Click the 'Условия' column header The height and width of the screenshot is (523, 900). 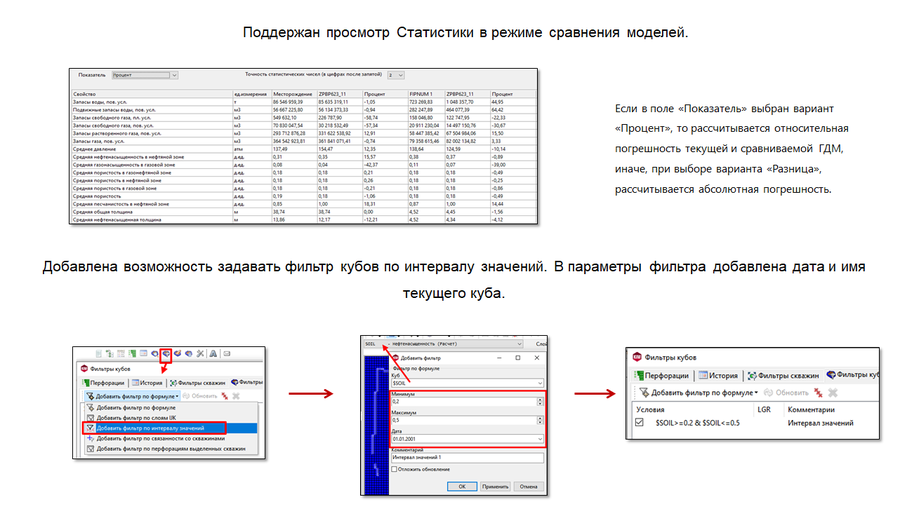pyautogui.click(x=650, y=410)
